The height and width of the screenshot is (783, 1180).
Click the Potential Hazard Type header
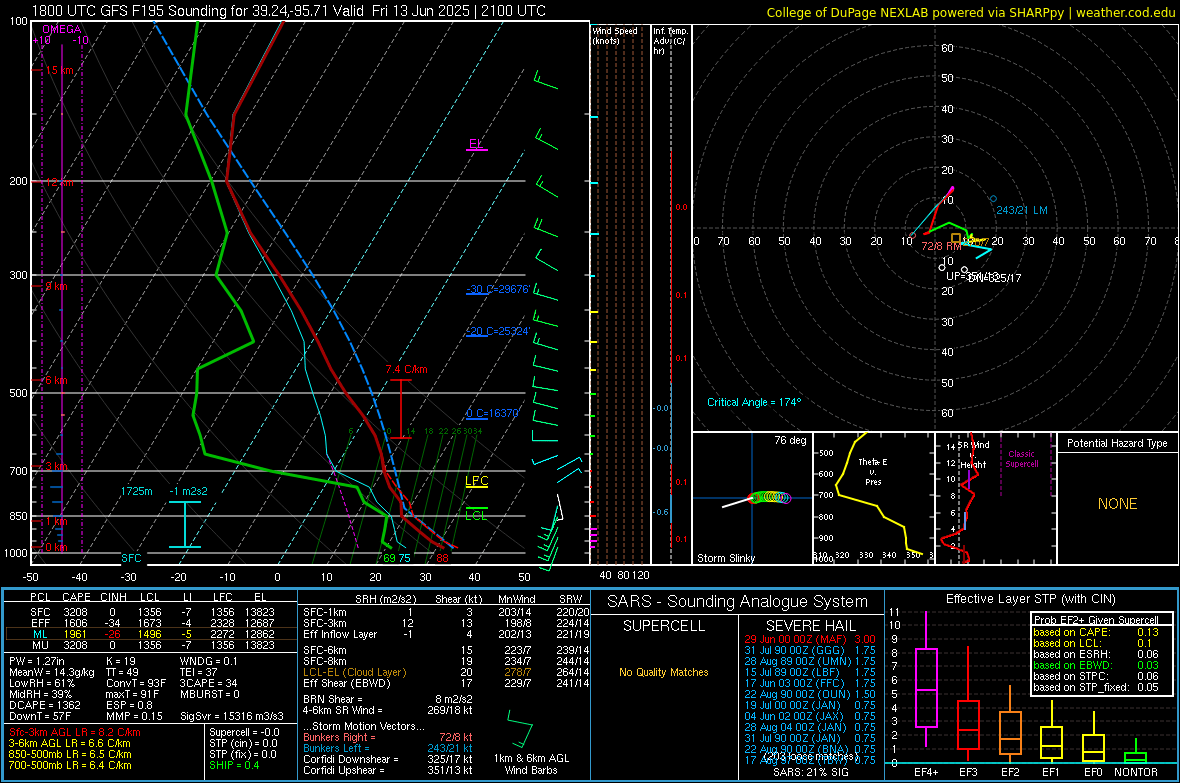pos(1117,443)
